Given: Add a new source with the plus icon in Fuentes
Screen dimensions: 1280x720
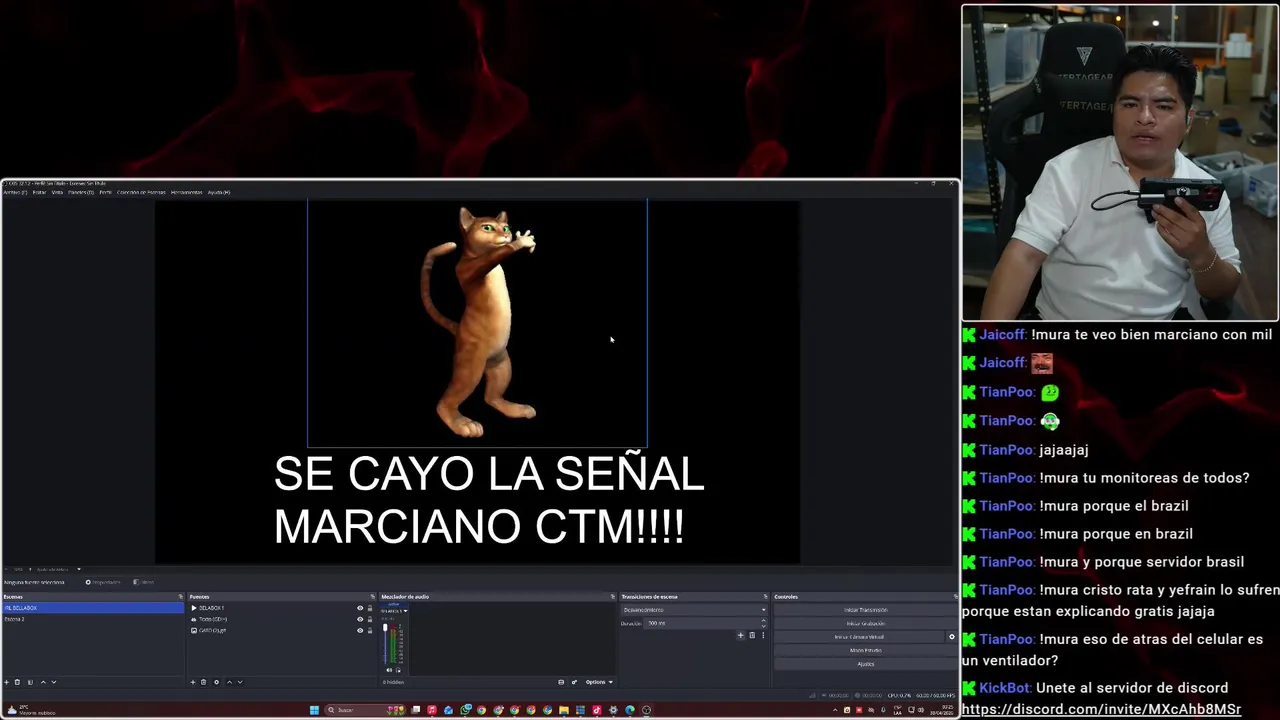Looking at the screenshot, I should [x=193, y=682].
